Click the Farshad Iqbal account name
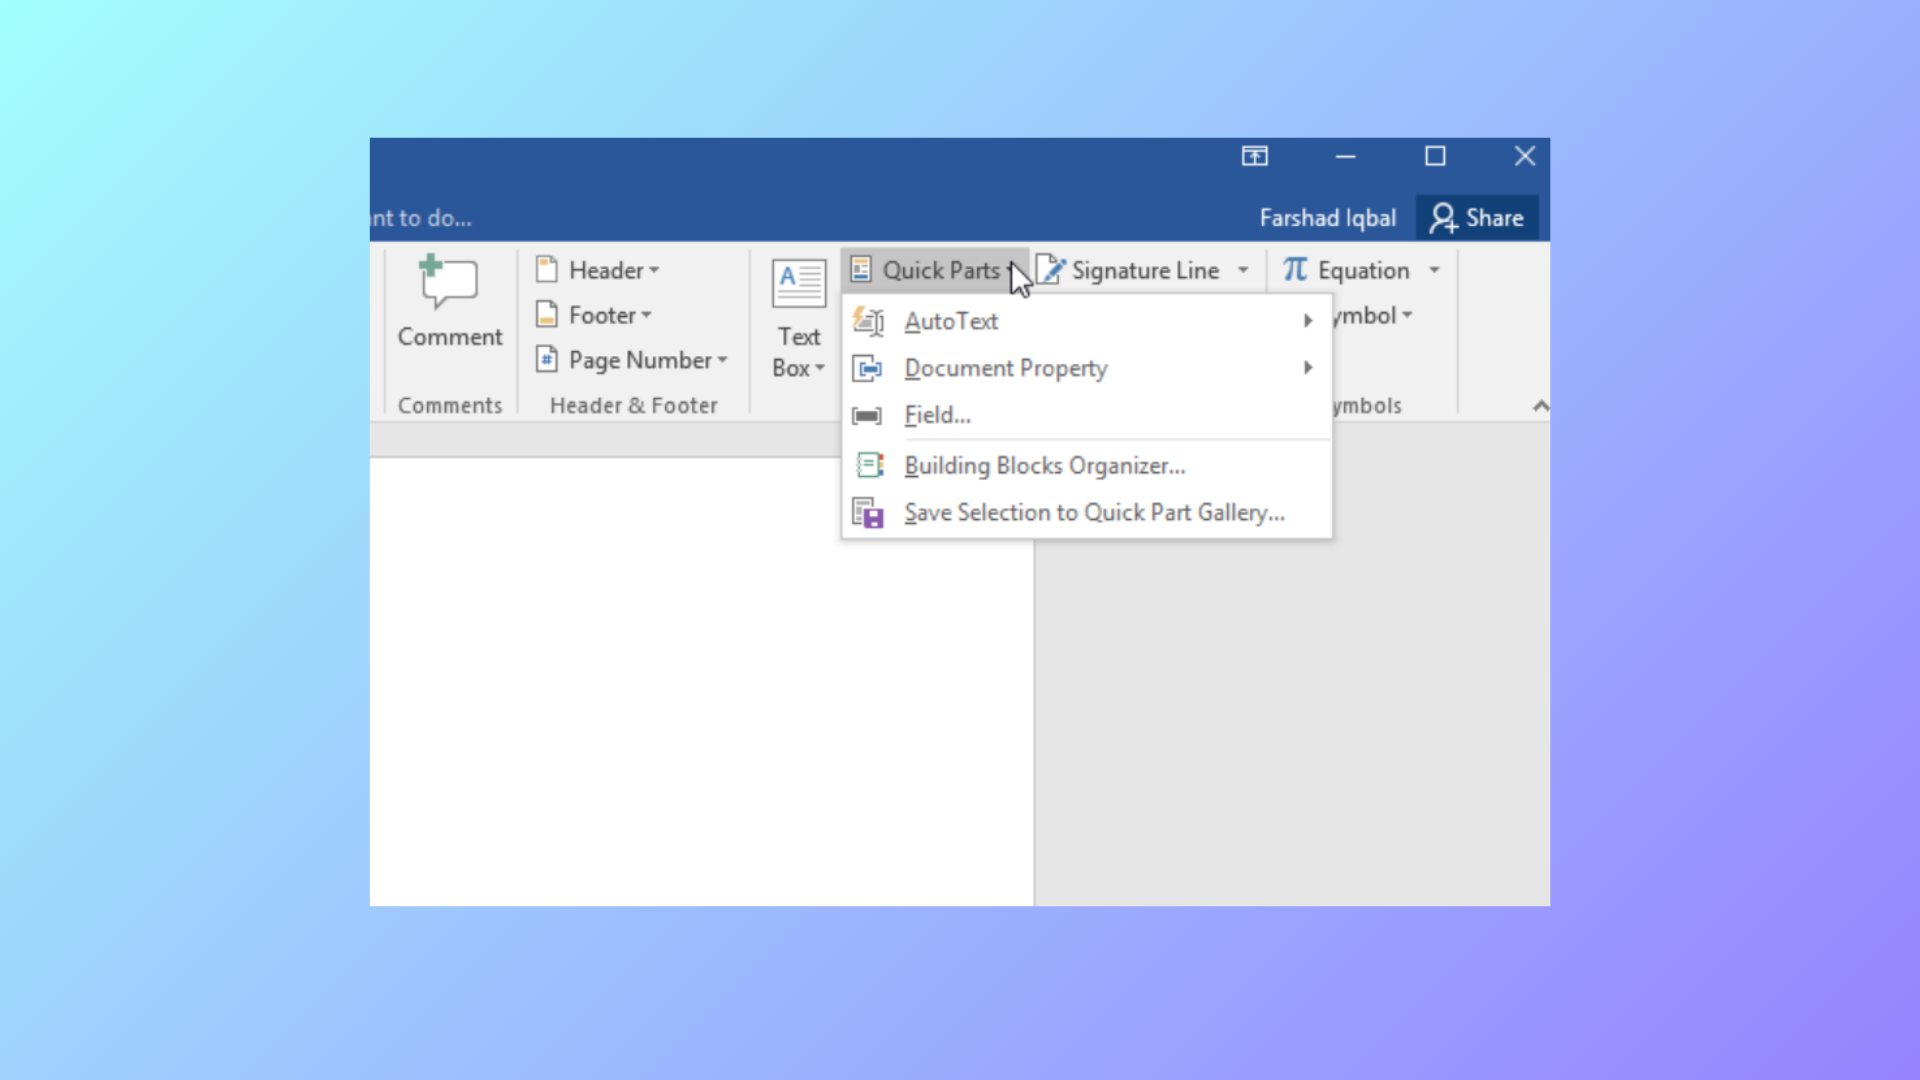This screenshot has width=1920, height=1080. (x=1327, y=217)
